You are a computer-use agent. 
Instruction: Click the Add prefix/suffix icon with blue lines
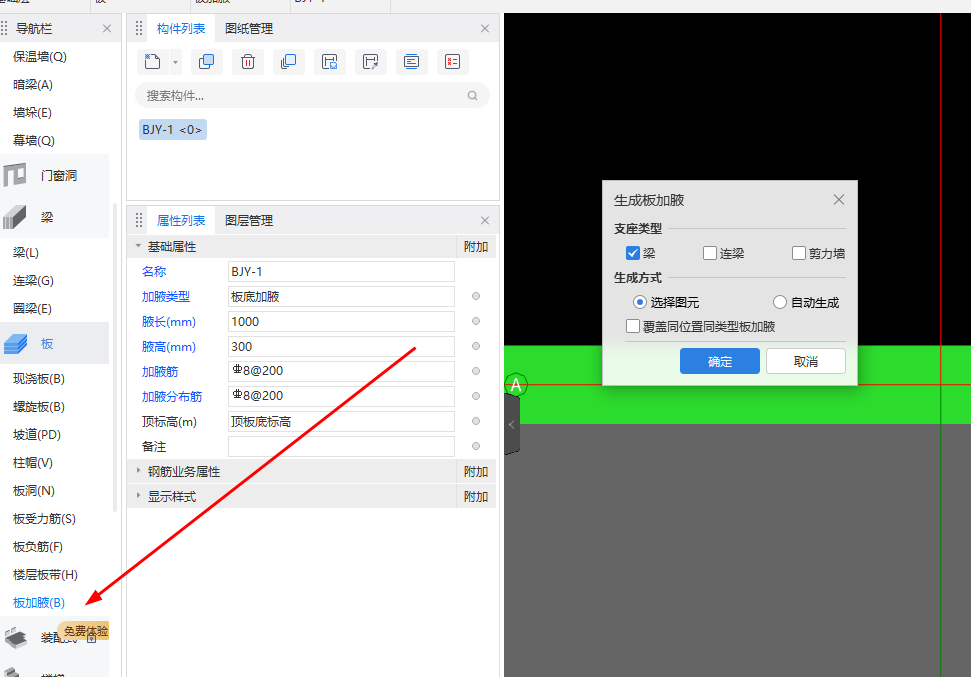coord(411,61)
